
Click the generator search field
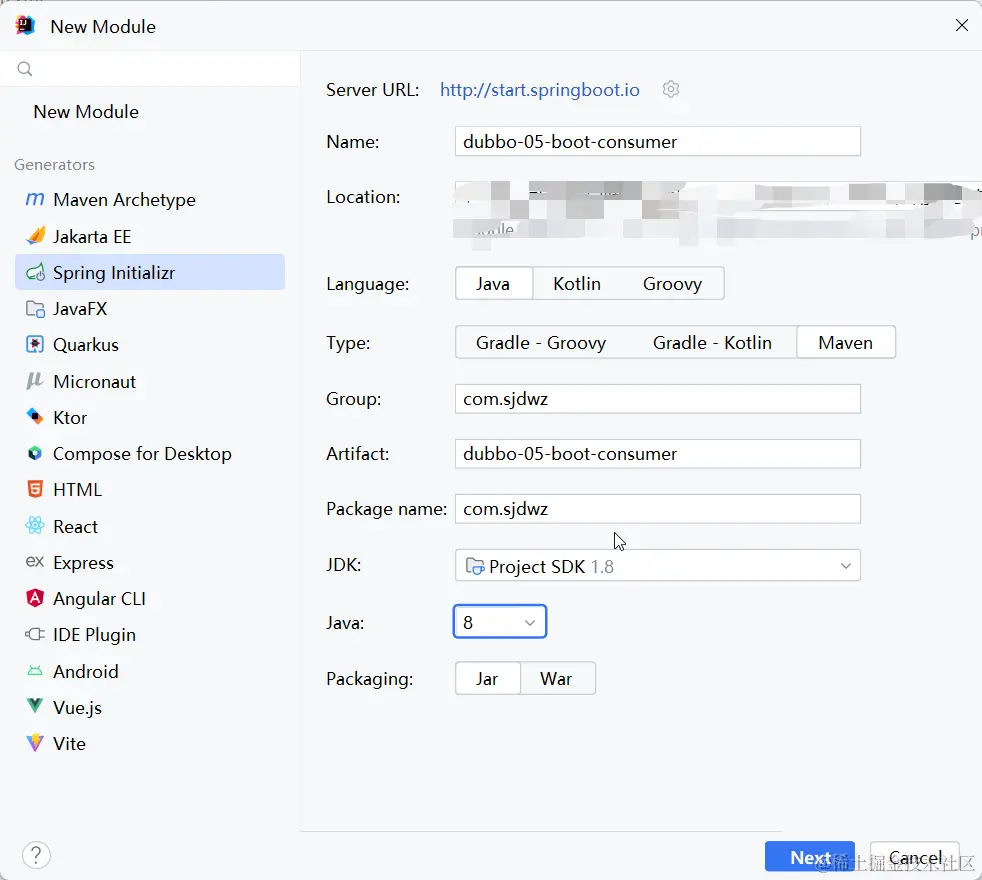point(150,68)
